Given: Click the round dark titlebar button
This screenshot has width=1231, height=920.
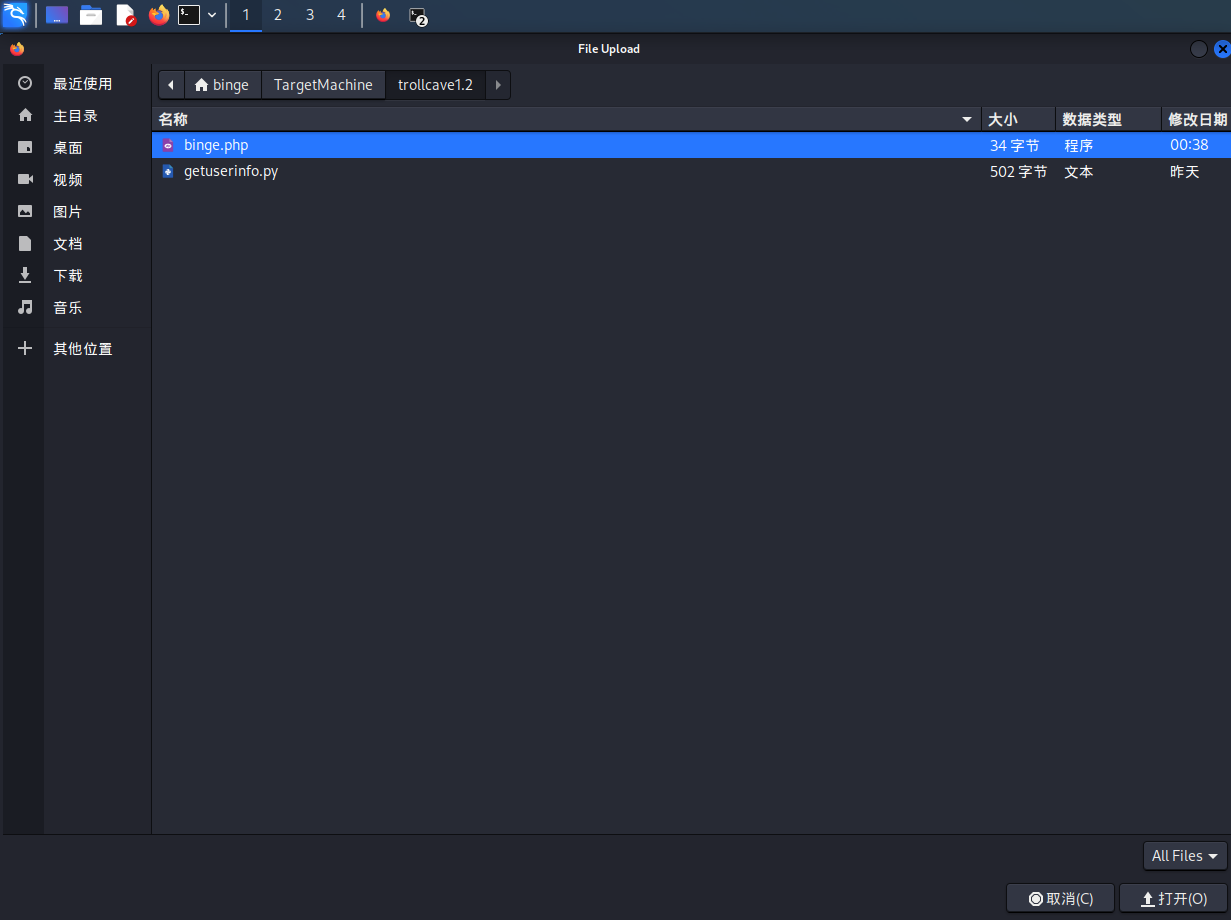Looking at the screenshot, I should point(1198,49).
